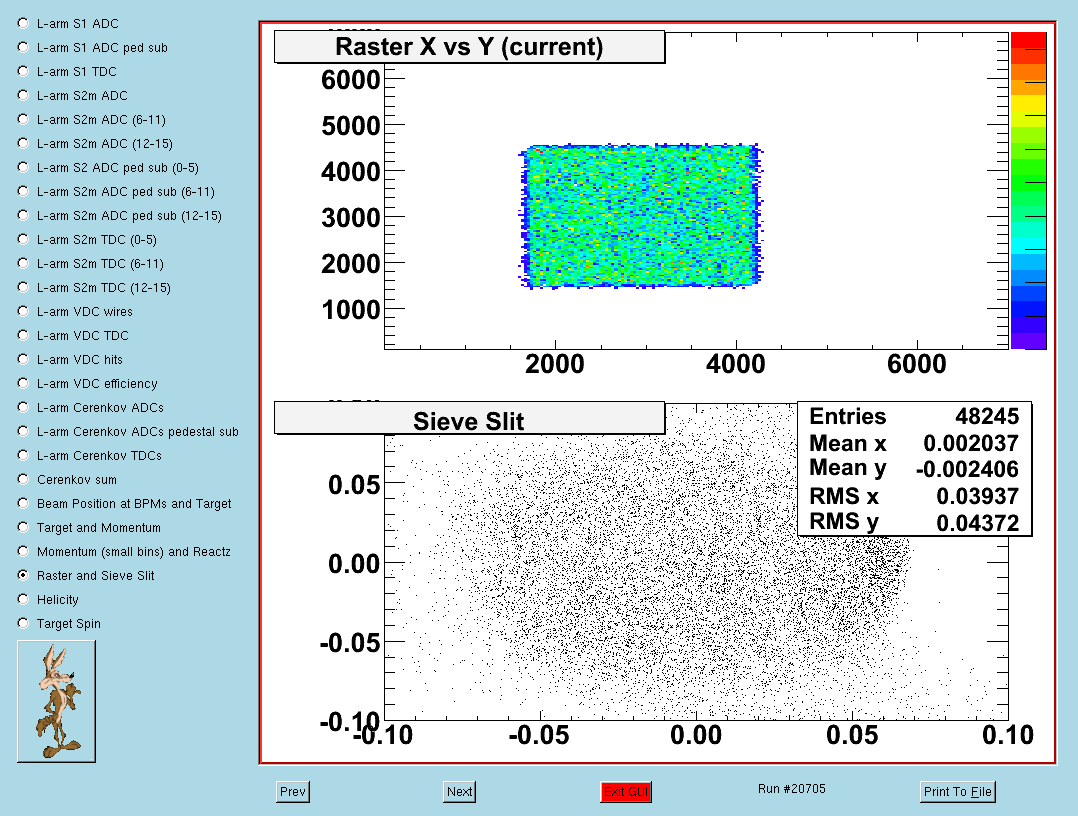Image resolution: width=1078 pixels, height=816 pixels.
Task: Click the Mean x value 0.002037
Action: (971, 443)
